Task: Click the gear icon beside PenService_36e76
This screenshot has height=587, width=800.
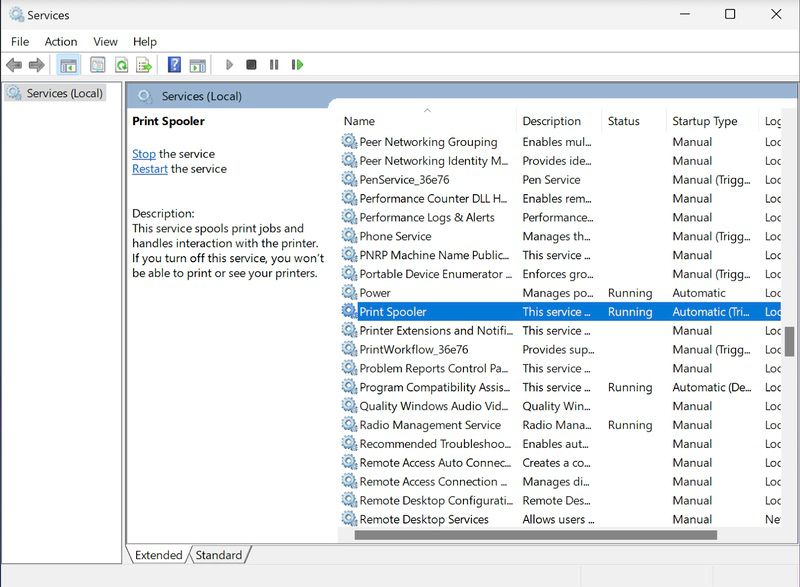Action: pos(349,179)
